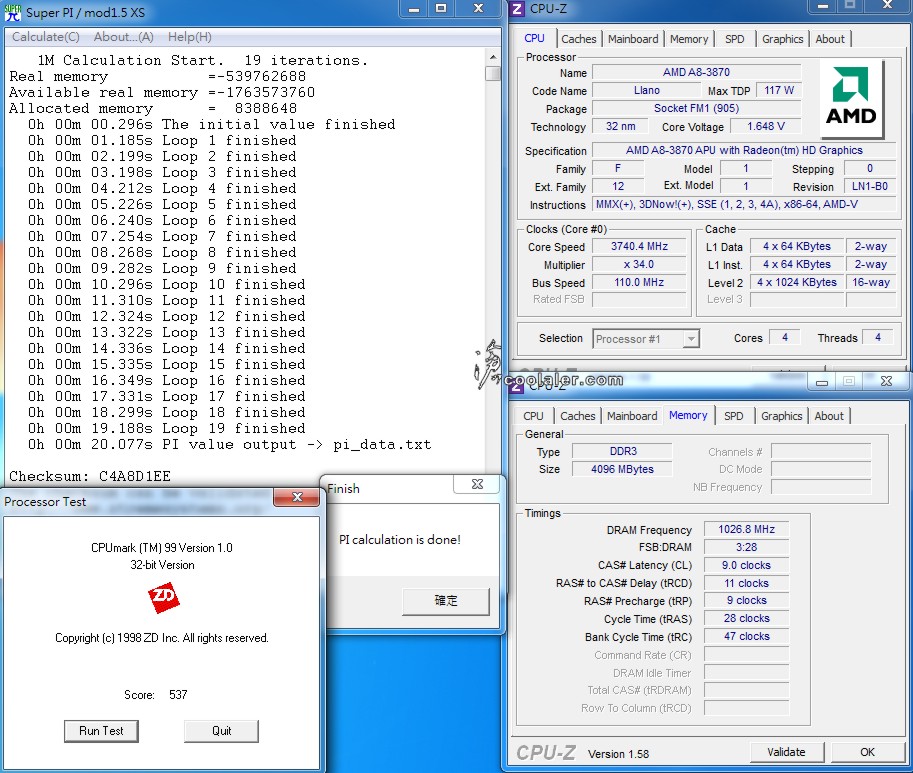Select Mainboard tab in lower CPU-Z window
913x773 pixels.
coord(632,416)
